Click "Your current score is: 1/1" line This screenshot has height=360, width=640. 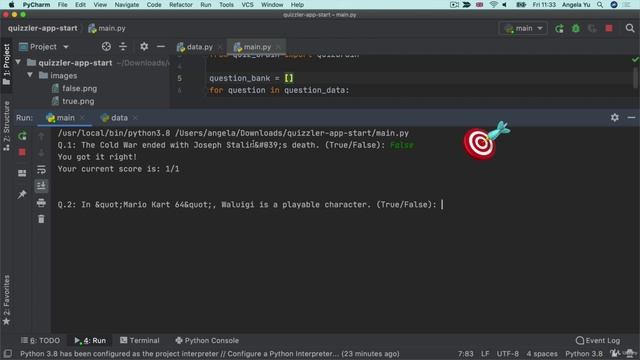[118, 169]
